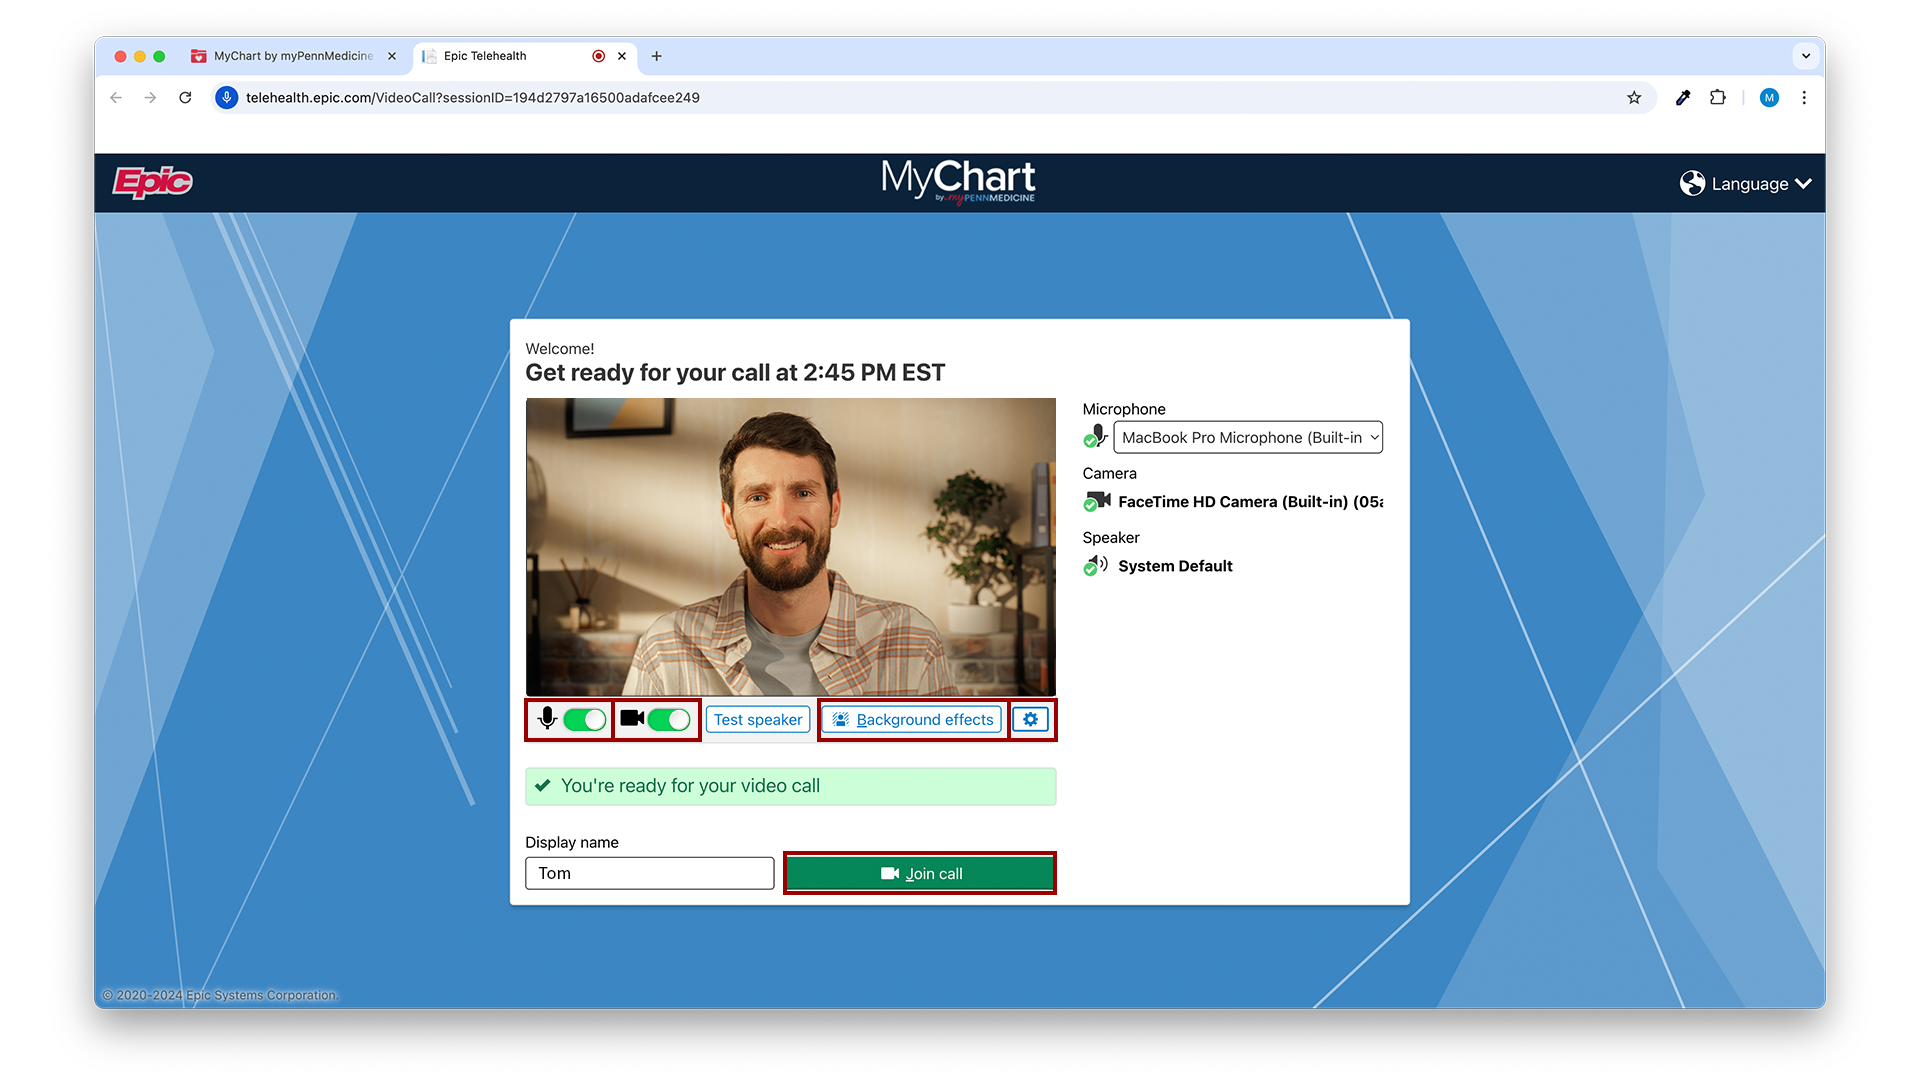The width and height of the screenshot is (1920, 1080).
Task: Click the profile avatar M in the toolbar
Action: pyautogui.click(x=1768, y=97)
